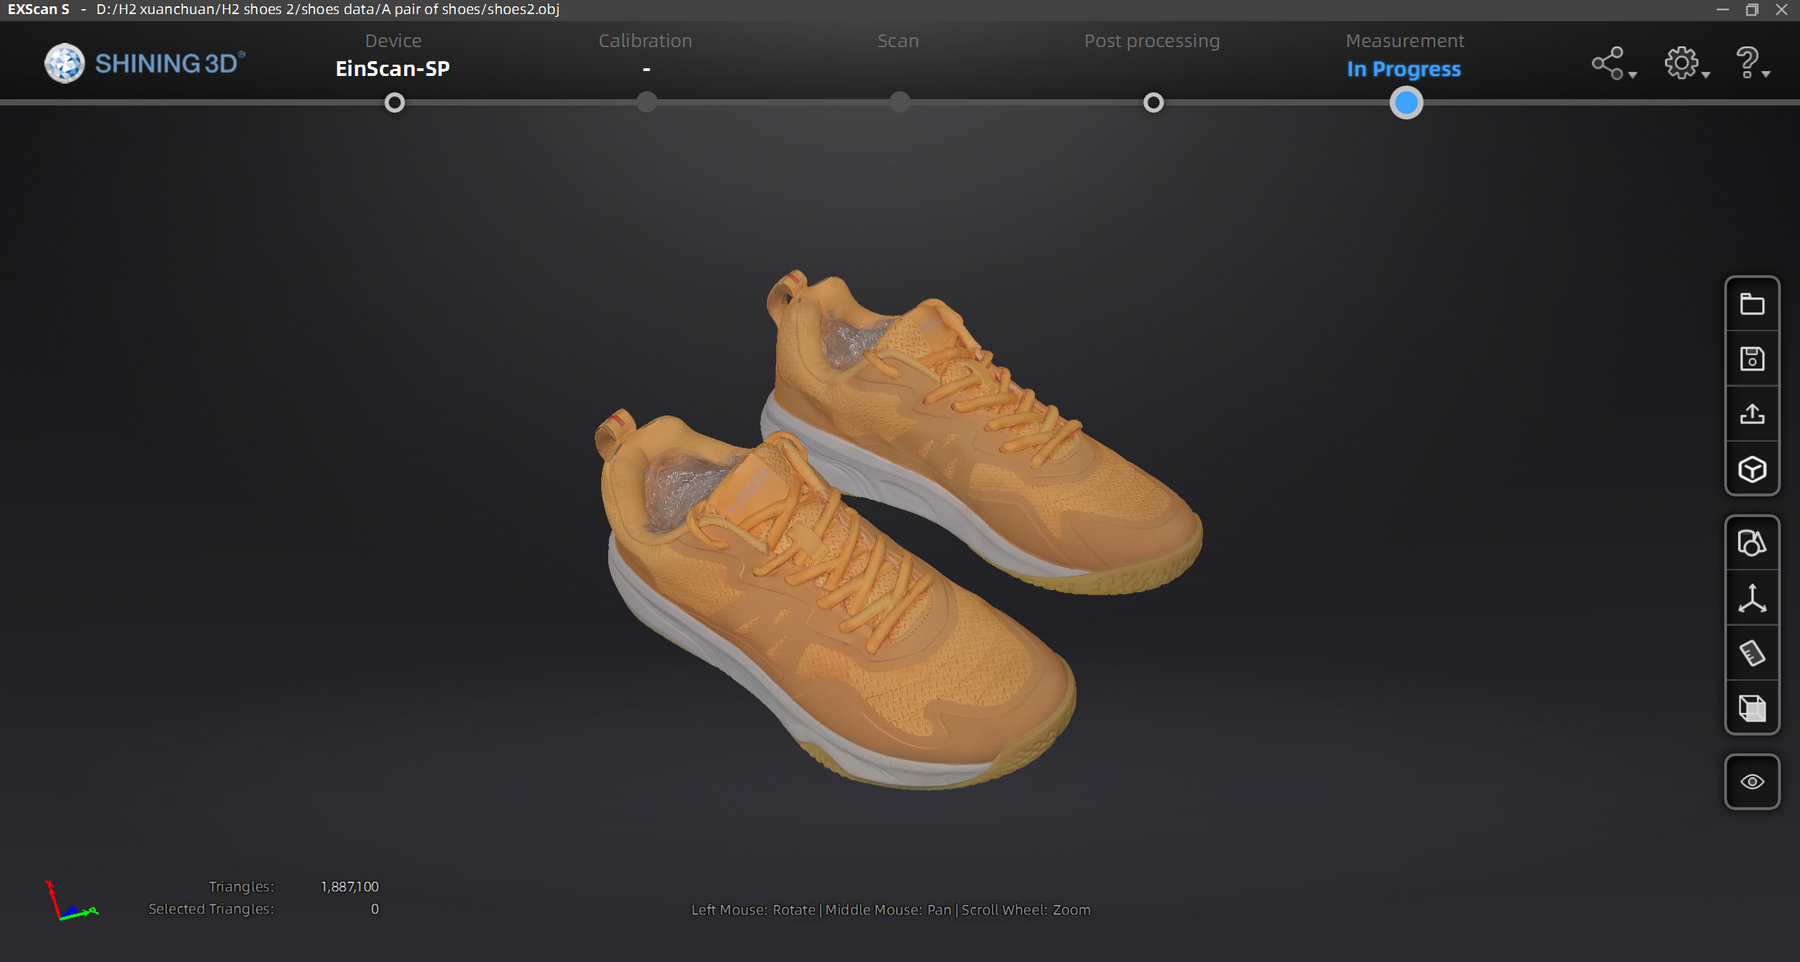This screenshot has height=962, width=1800.
Task: Select the ruler measurement tool
Action: pyautogui.click(x=1752, y=654)
